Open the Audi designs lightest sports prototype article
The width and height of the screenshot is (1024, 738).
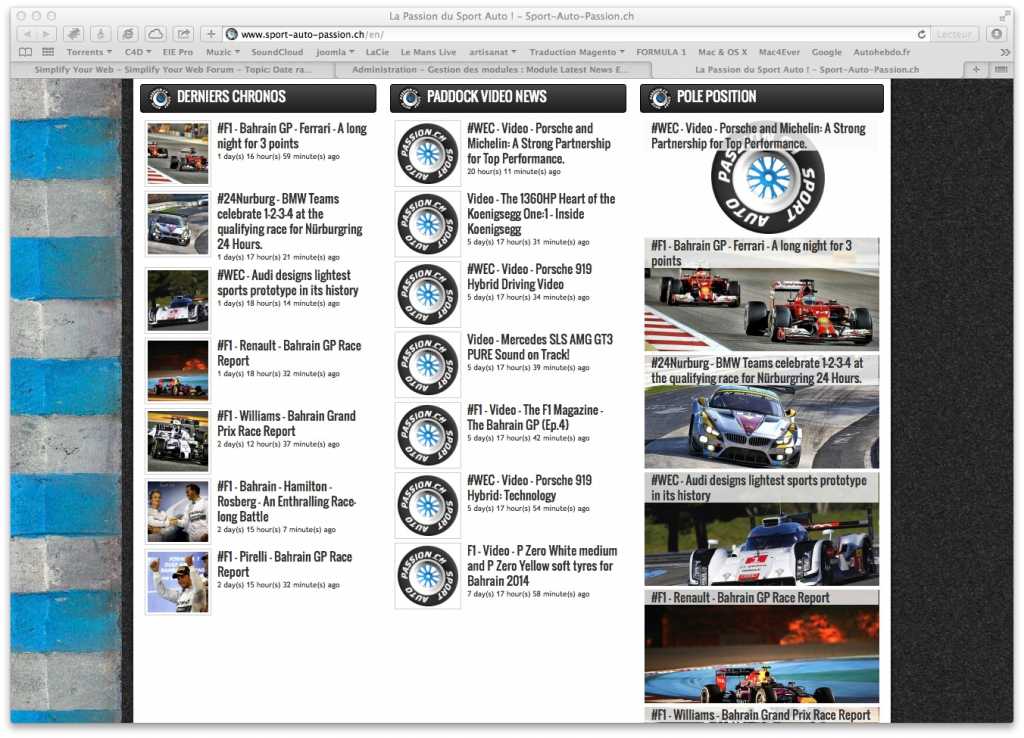click(287, 282)
